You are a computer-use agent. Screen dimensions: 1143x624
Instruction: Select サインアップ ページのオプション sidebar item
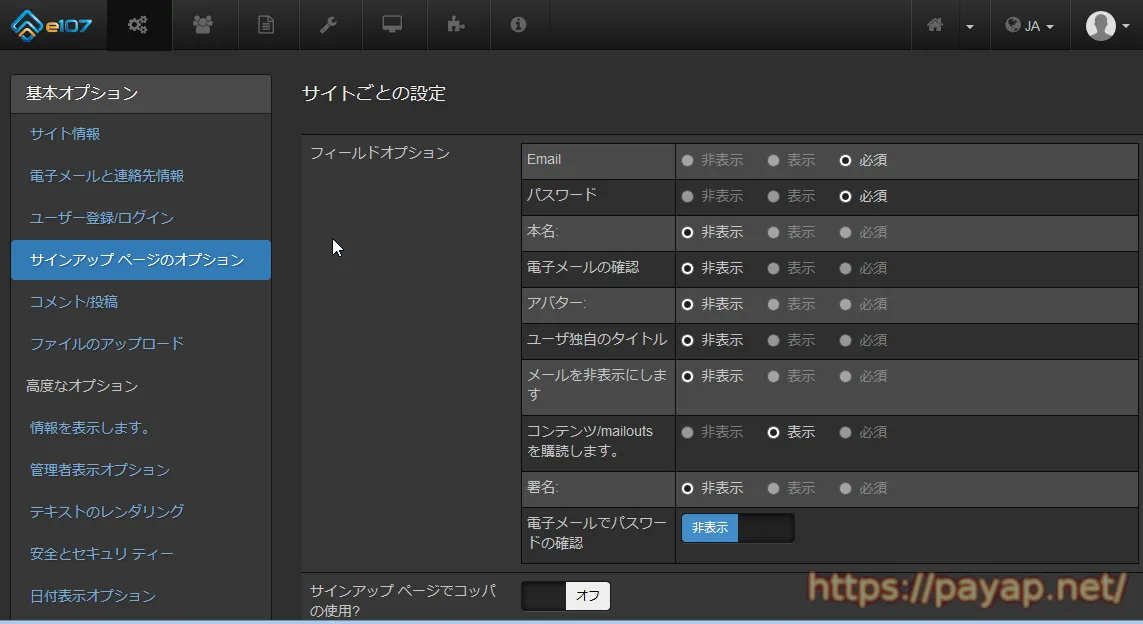pyautogui.click(x=141, y=260)
